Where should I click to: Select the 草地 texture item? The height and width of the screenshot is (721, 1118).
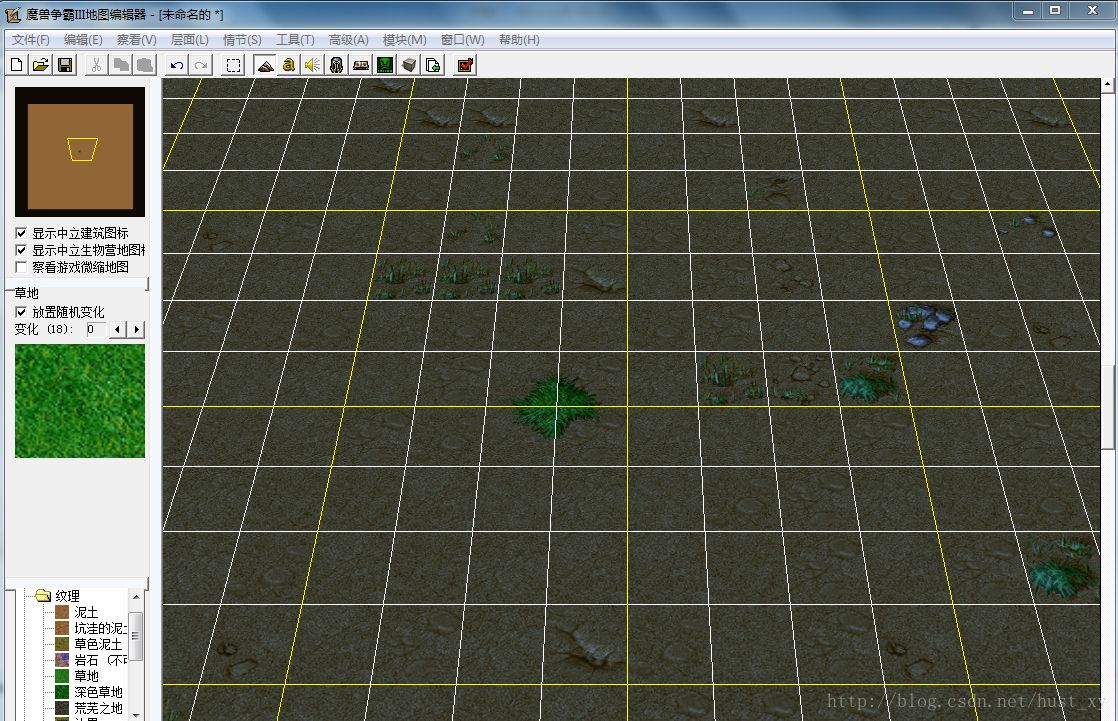tap(86, 676)
